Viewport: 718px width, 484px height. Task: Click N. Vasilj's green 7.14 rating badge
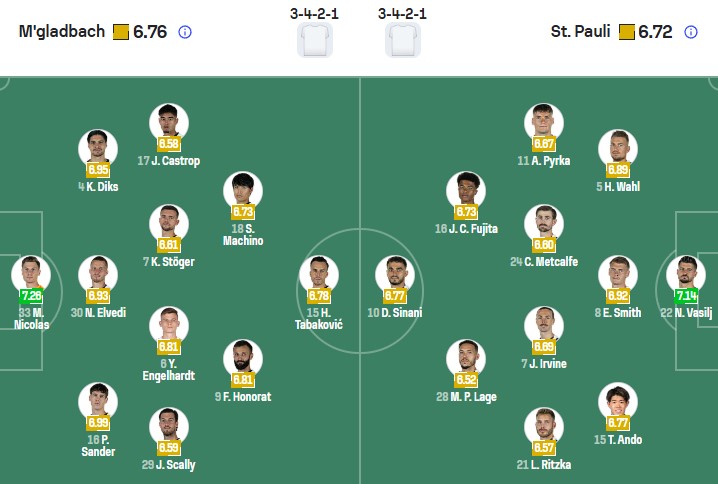pos(687,296)
